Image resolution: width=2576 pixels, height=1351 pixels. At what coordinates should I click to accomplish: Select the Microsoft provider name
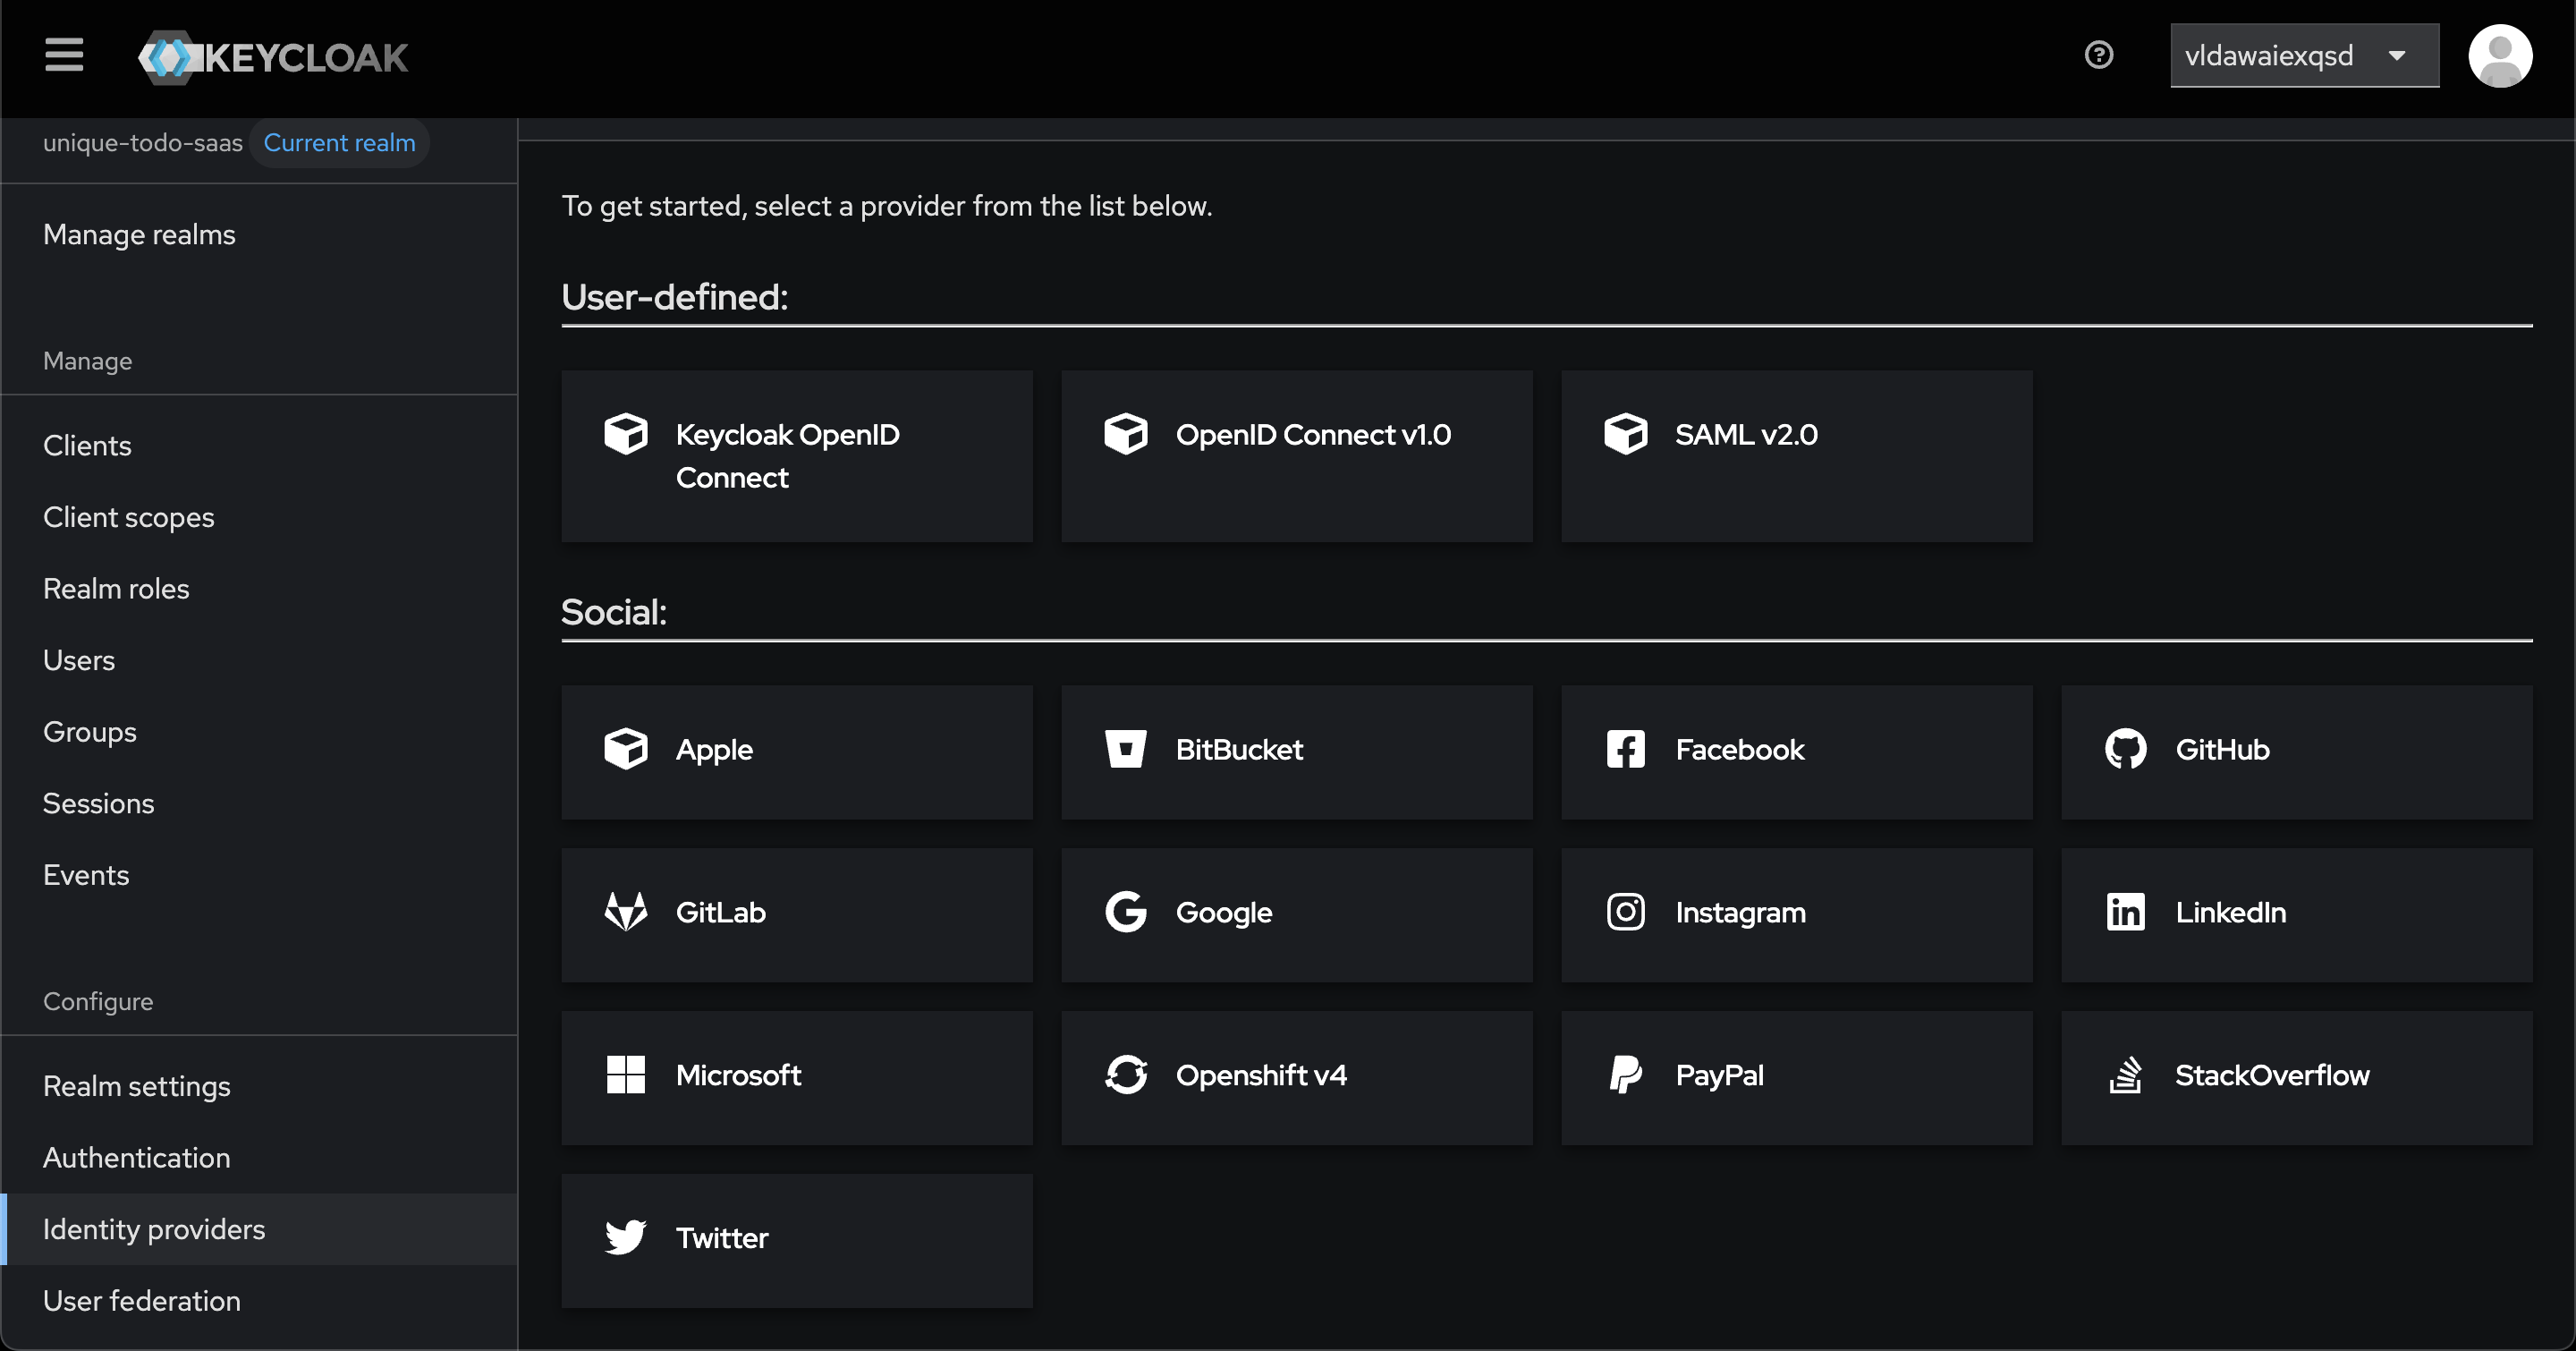point(738,1075)
